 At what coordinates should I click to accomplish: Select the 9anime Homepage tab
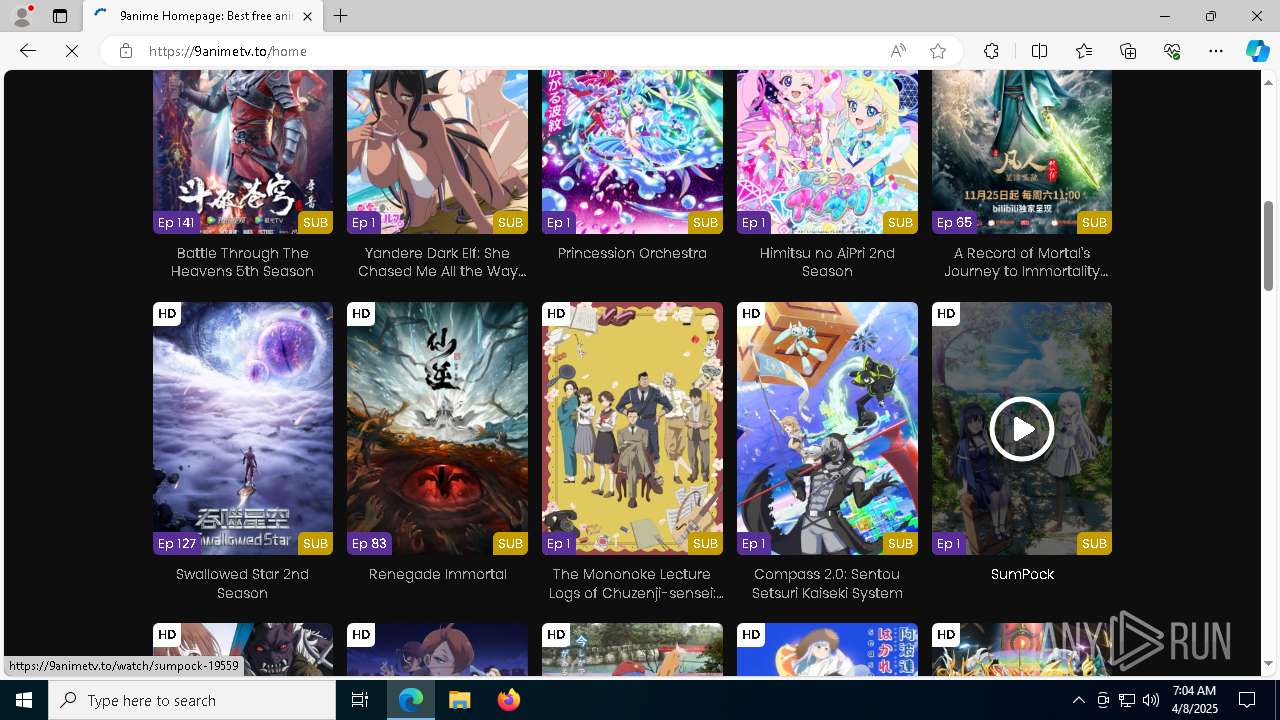[203, 16]
